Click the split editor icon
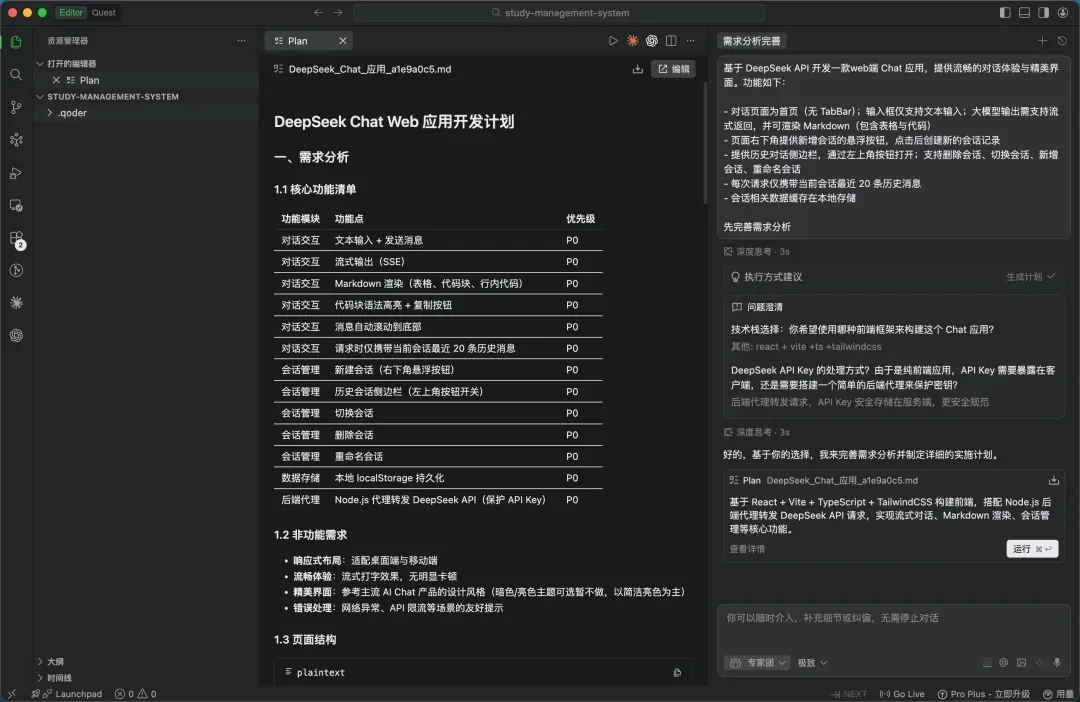Image resolution: width=1080 pixels, height=702 pixels. [x=671, y=41]
